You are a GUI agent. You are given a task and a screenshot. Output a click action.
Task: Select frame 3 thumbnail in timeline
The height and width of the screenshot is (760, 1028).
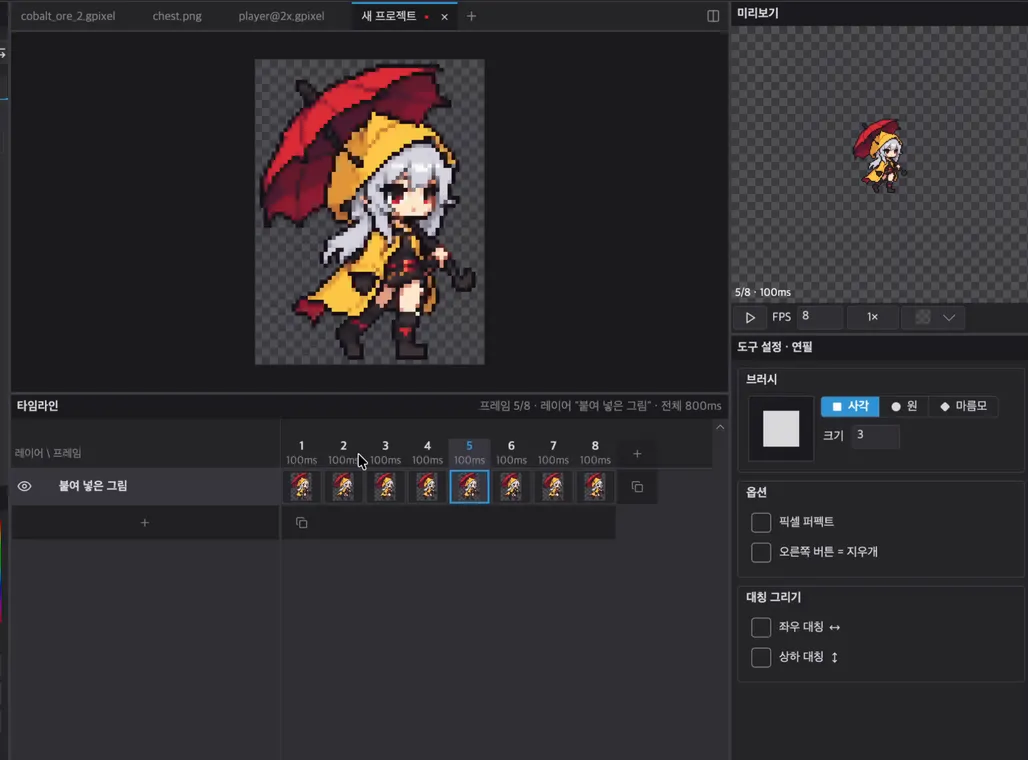(386, 487)
